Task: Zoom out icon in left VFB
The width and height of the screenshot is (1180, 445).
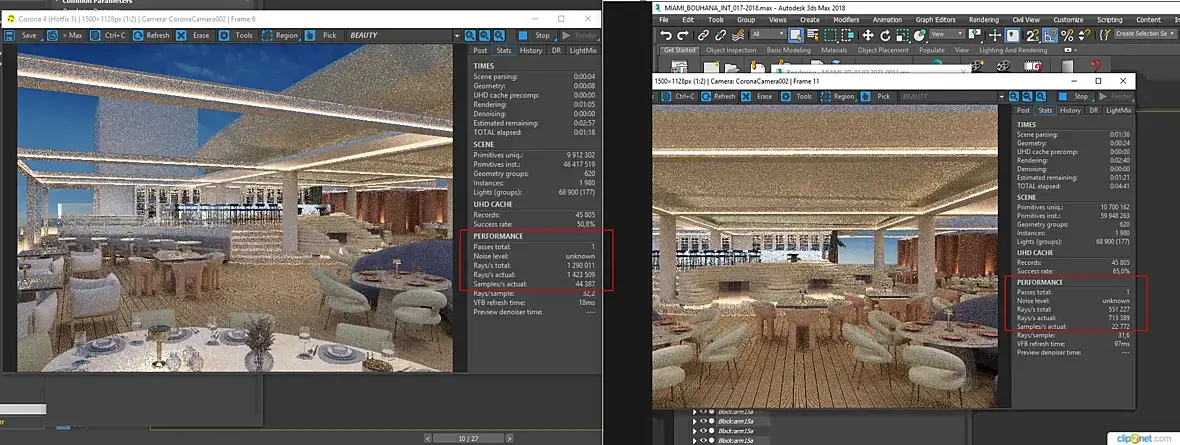Action: (x=484, y=35)
